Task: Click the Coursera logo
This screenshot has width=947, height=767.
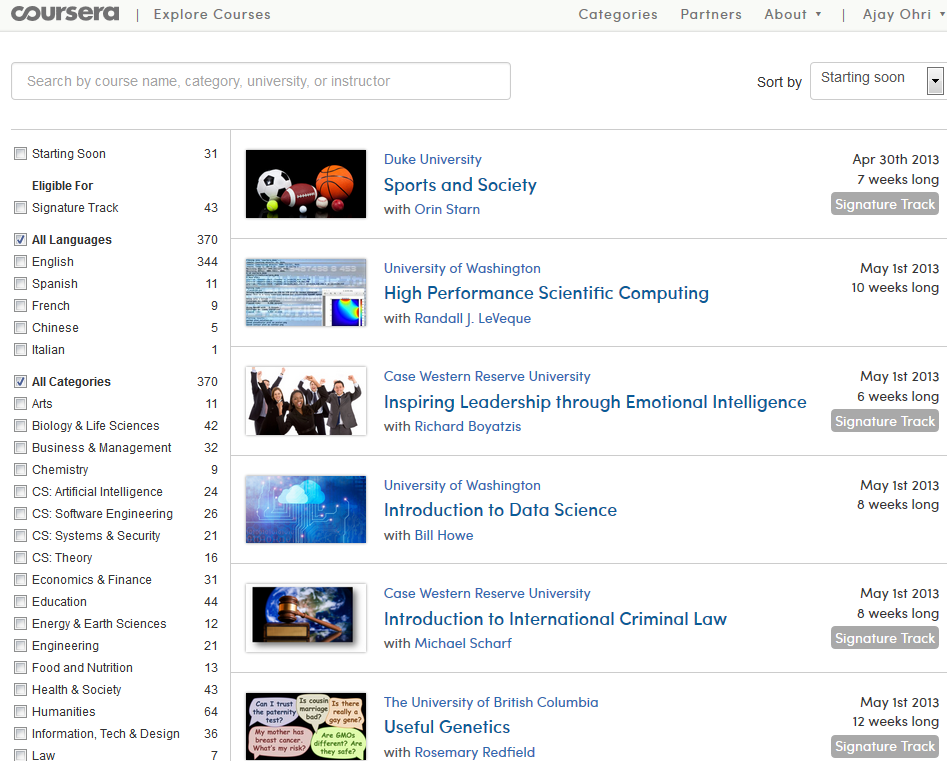Action: [x=65, y=14]
